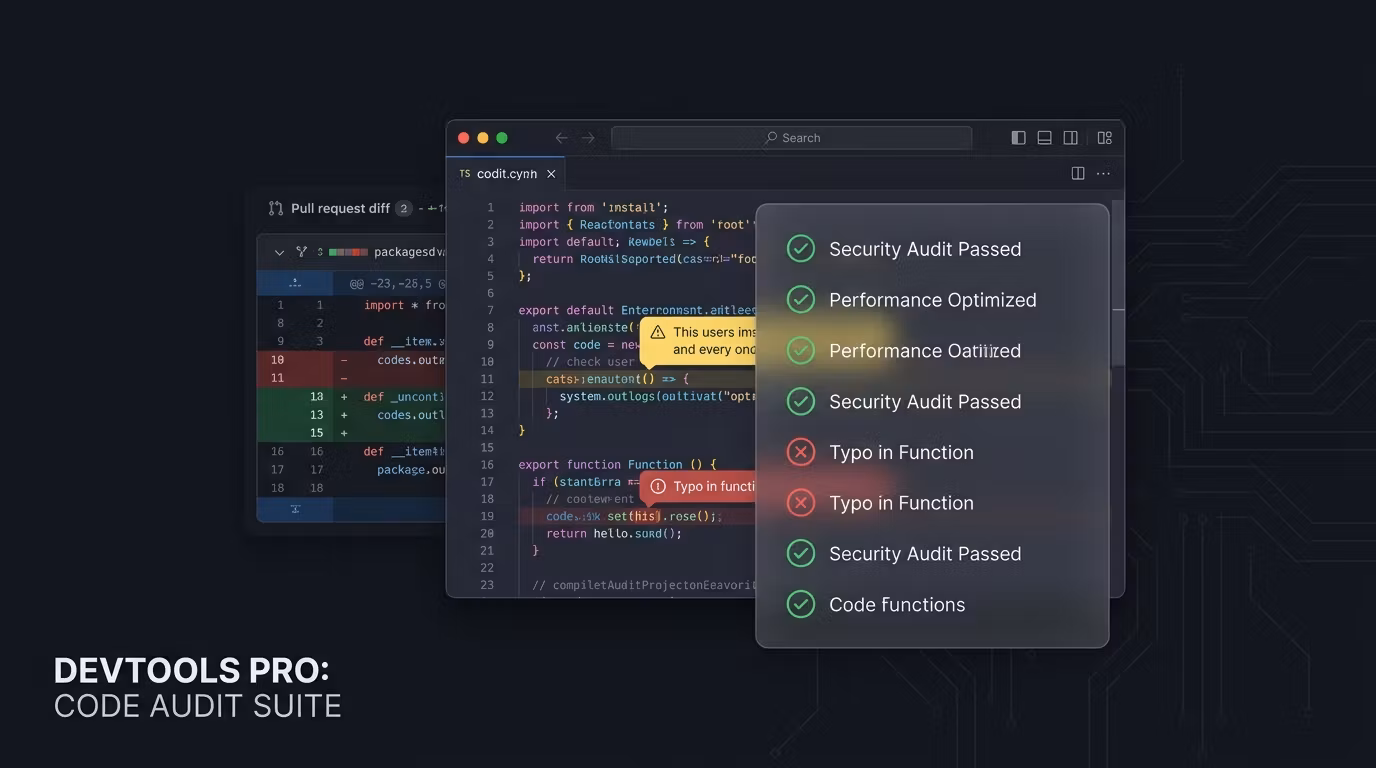This screenshot has width=1376, height=768.
Task: Toggle the bottom panel layout icon
Action: 1044,138
